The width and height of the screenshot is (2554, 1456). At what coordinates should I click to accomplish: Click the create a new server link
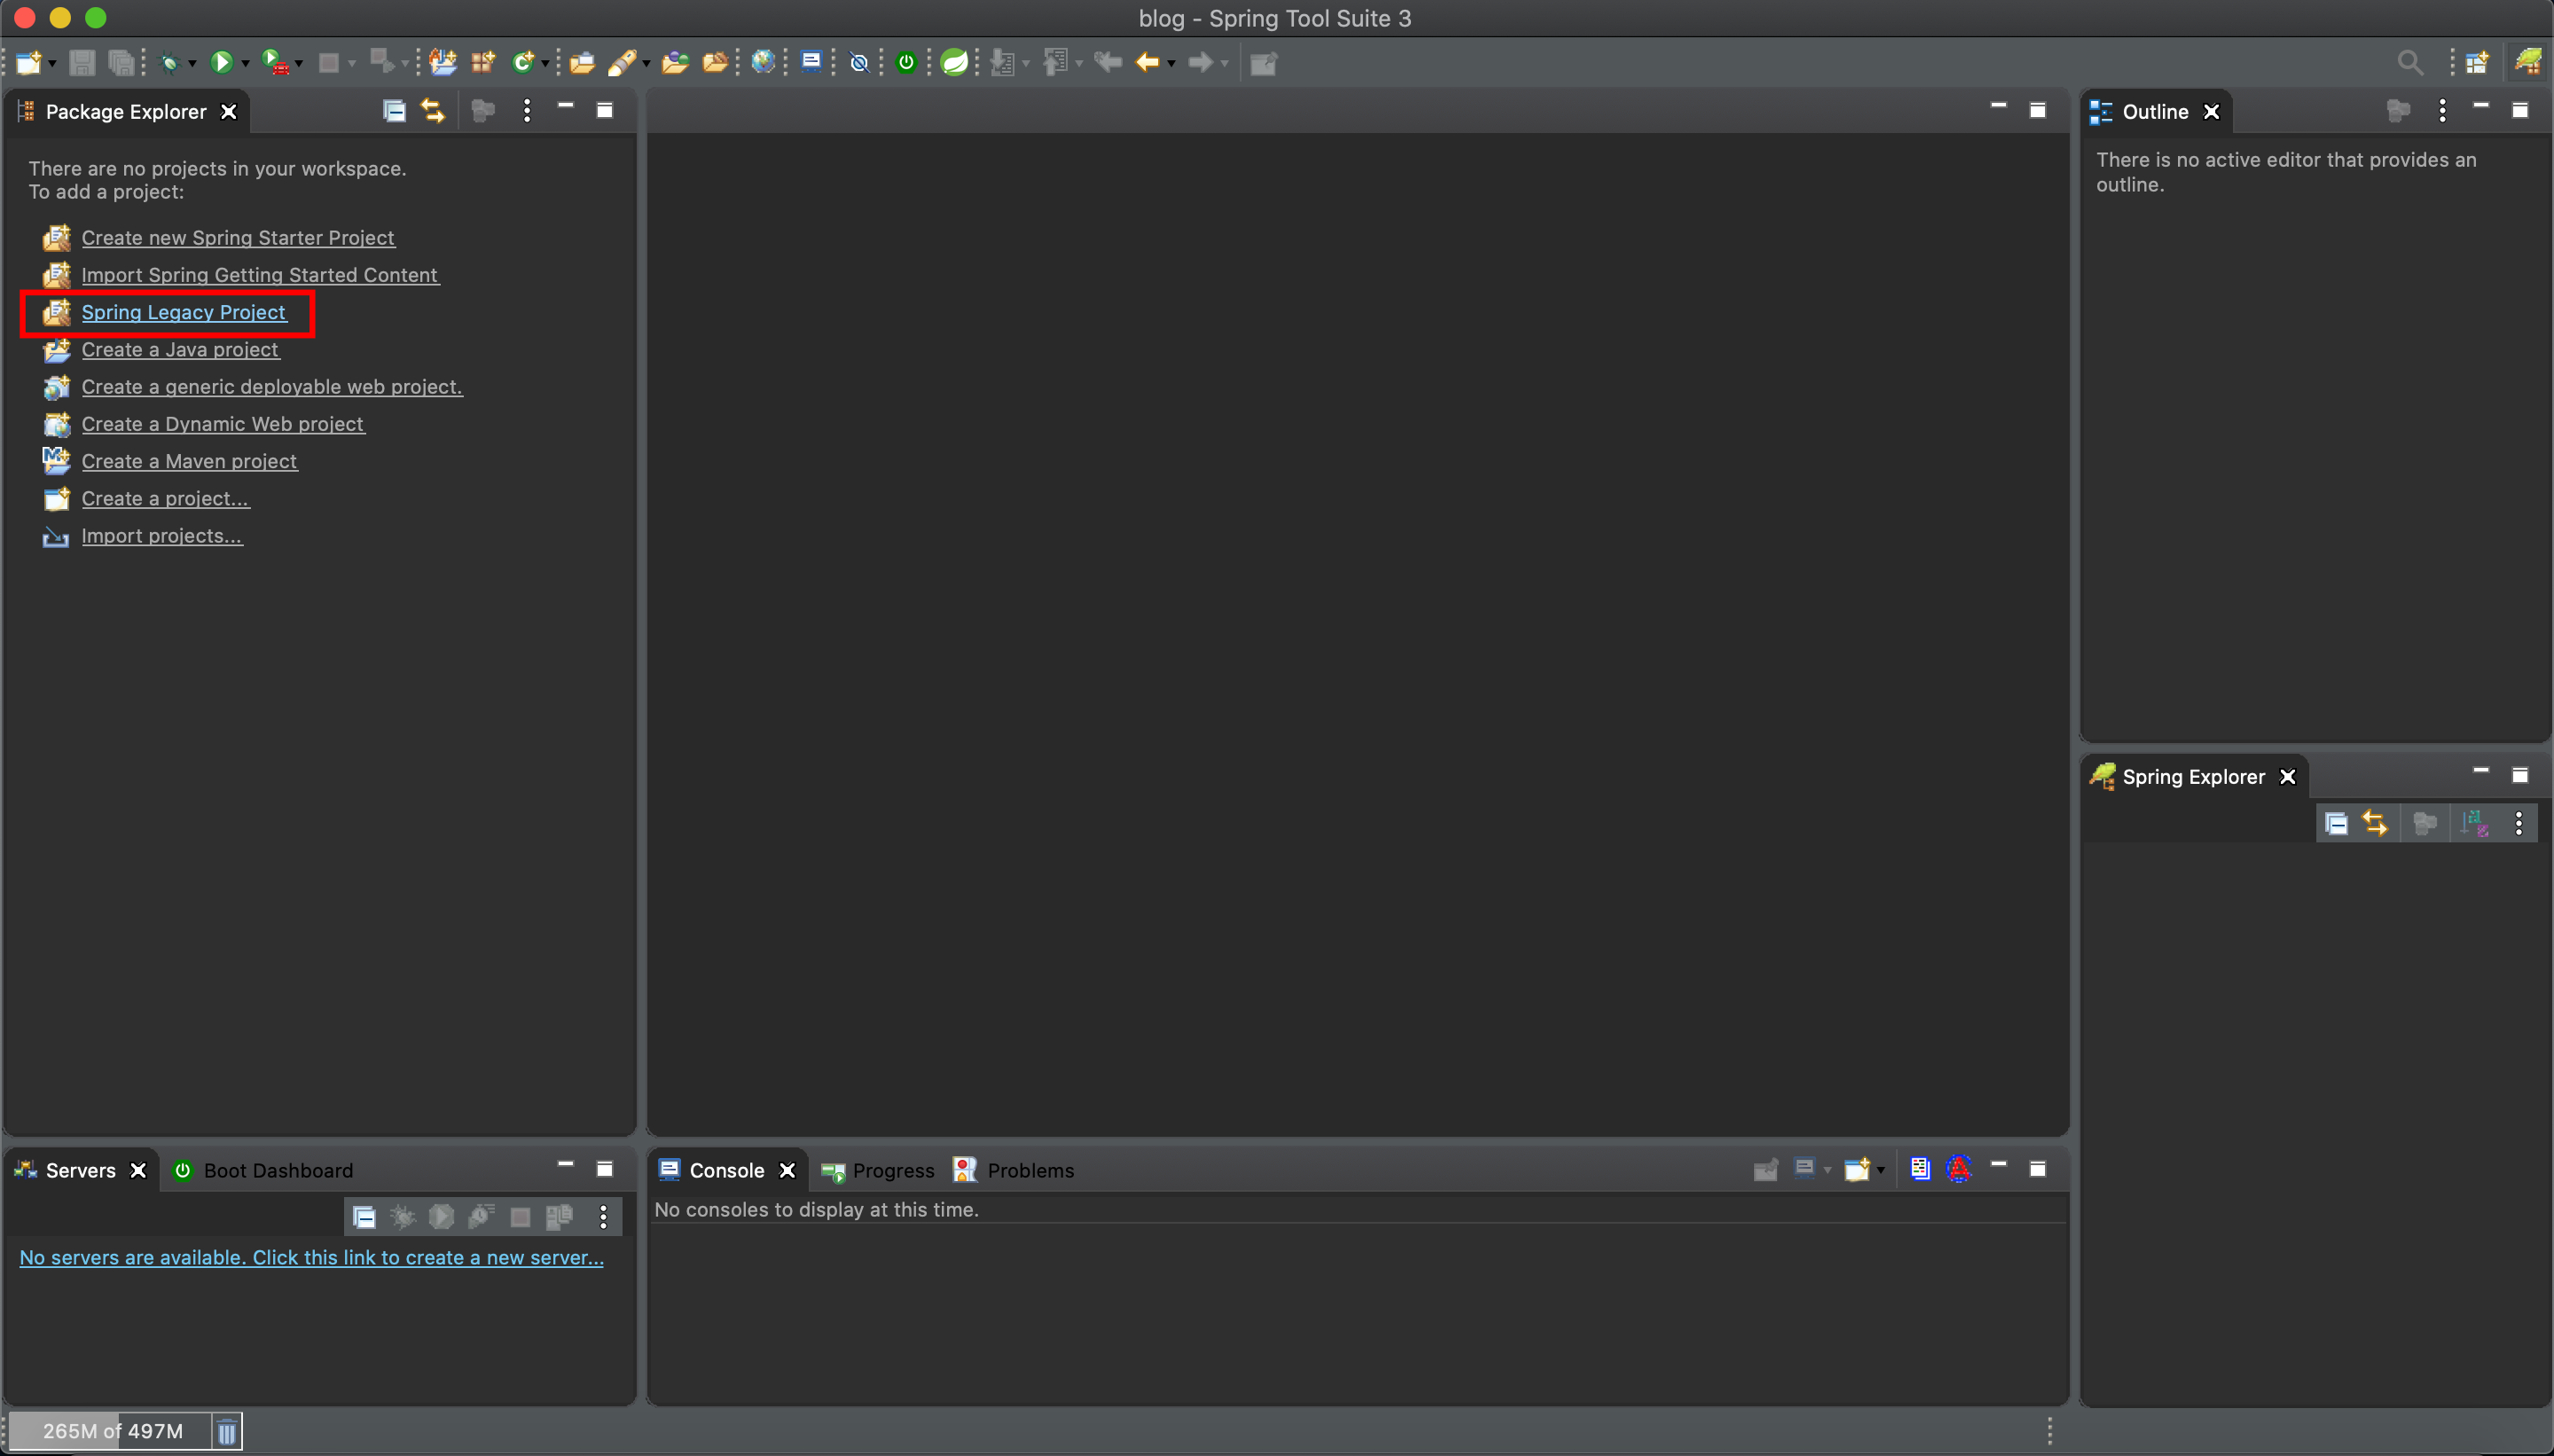[x=311, y=1258]
